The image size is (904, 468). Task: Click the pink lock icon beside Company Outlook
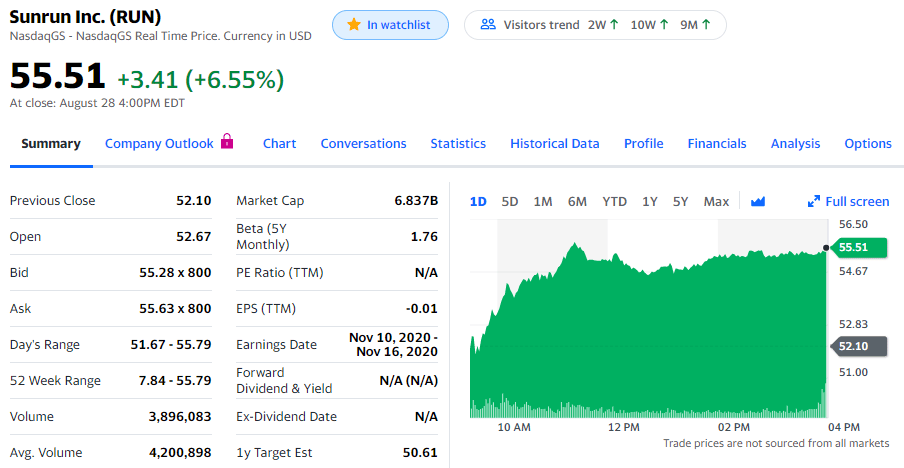click(x=227, y=142)
